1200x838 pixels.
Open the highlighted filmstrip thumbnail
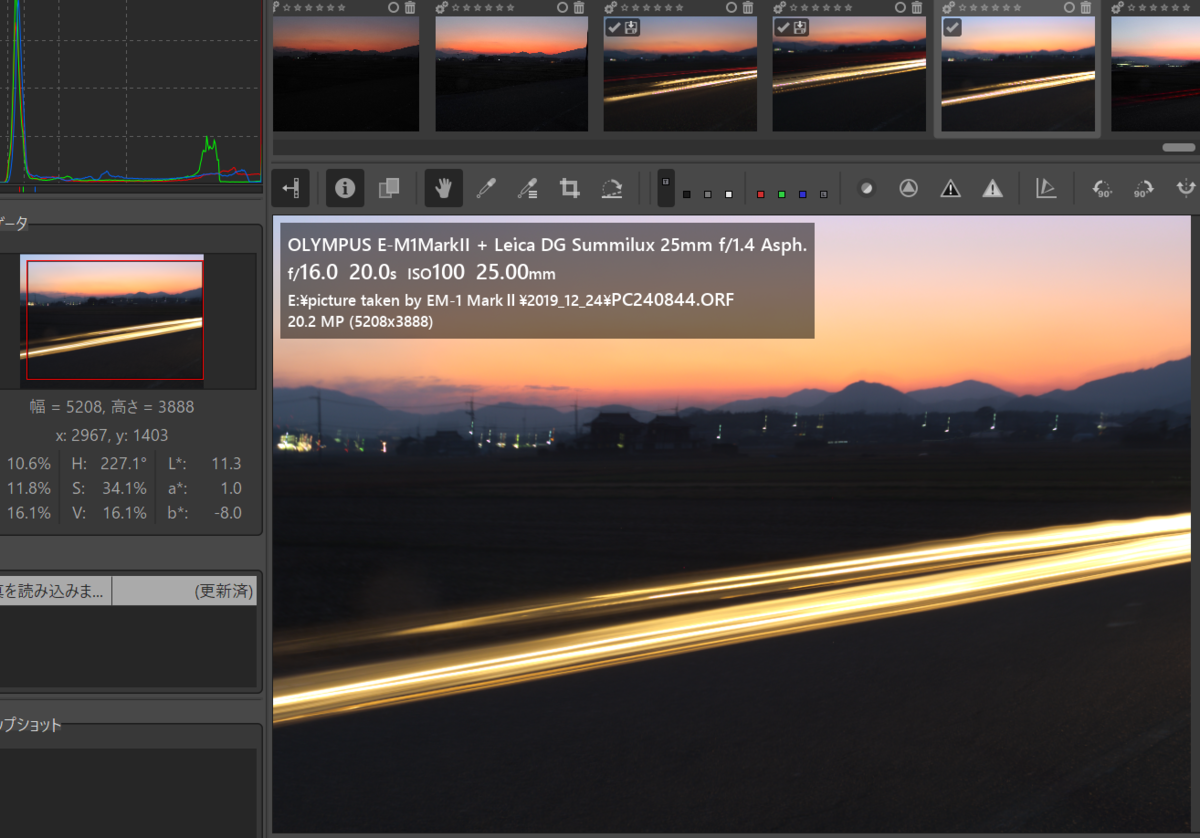(1018, 74)
